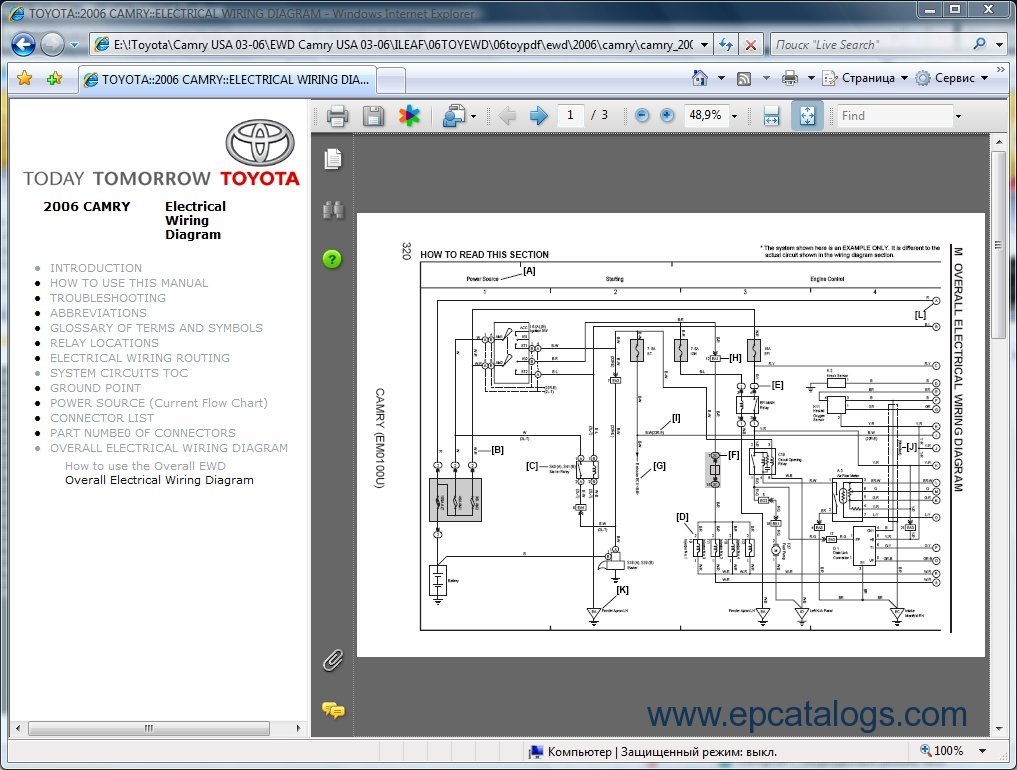Click the PDF Save a copy icon
The height and width of the screenshot is (770, 1017).
click(373, 116)
